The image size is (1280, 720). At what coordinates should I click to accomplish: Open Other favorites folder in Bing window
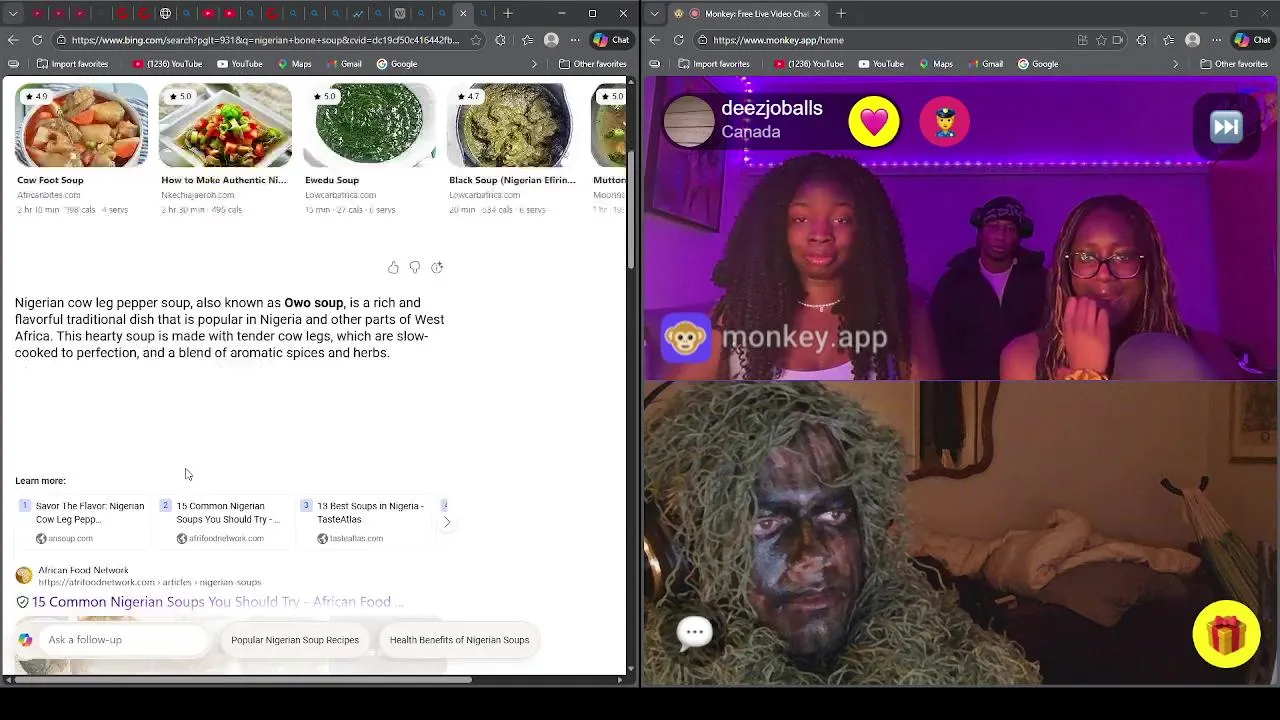coord(592,64)
